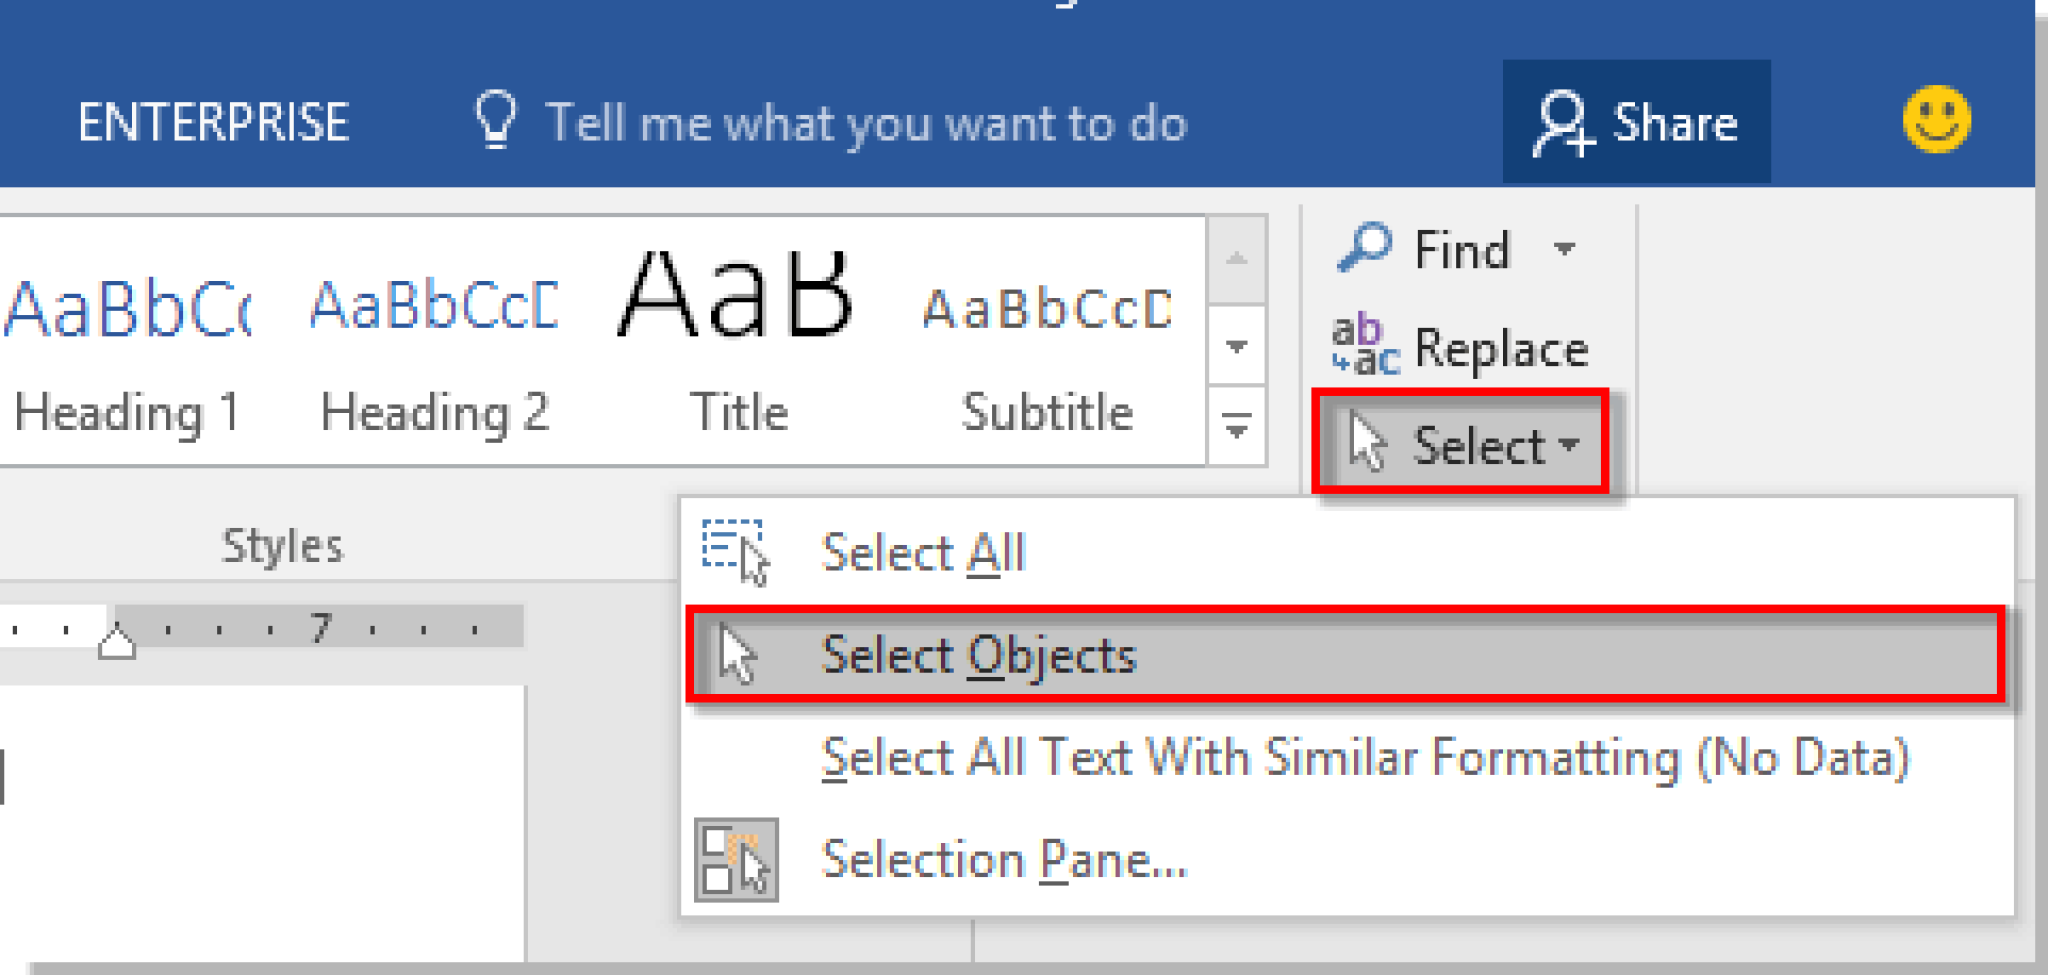Expand the Styles gallery with the More arrow
Screen dimensions: 2048x975
click(1237, 430)
